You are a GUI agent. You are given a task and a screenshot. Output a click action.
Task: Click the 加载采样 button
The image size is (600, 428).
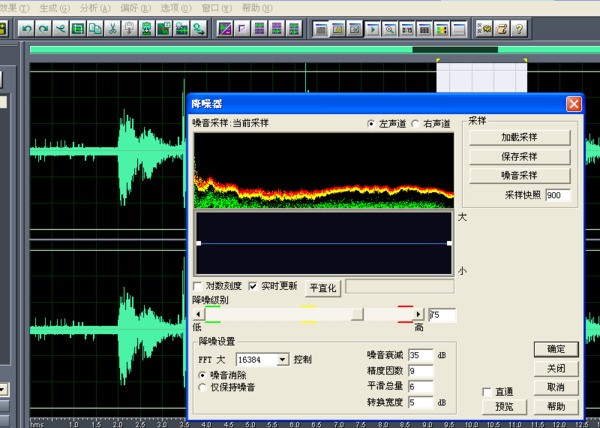click(x=520, y=136)
